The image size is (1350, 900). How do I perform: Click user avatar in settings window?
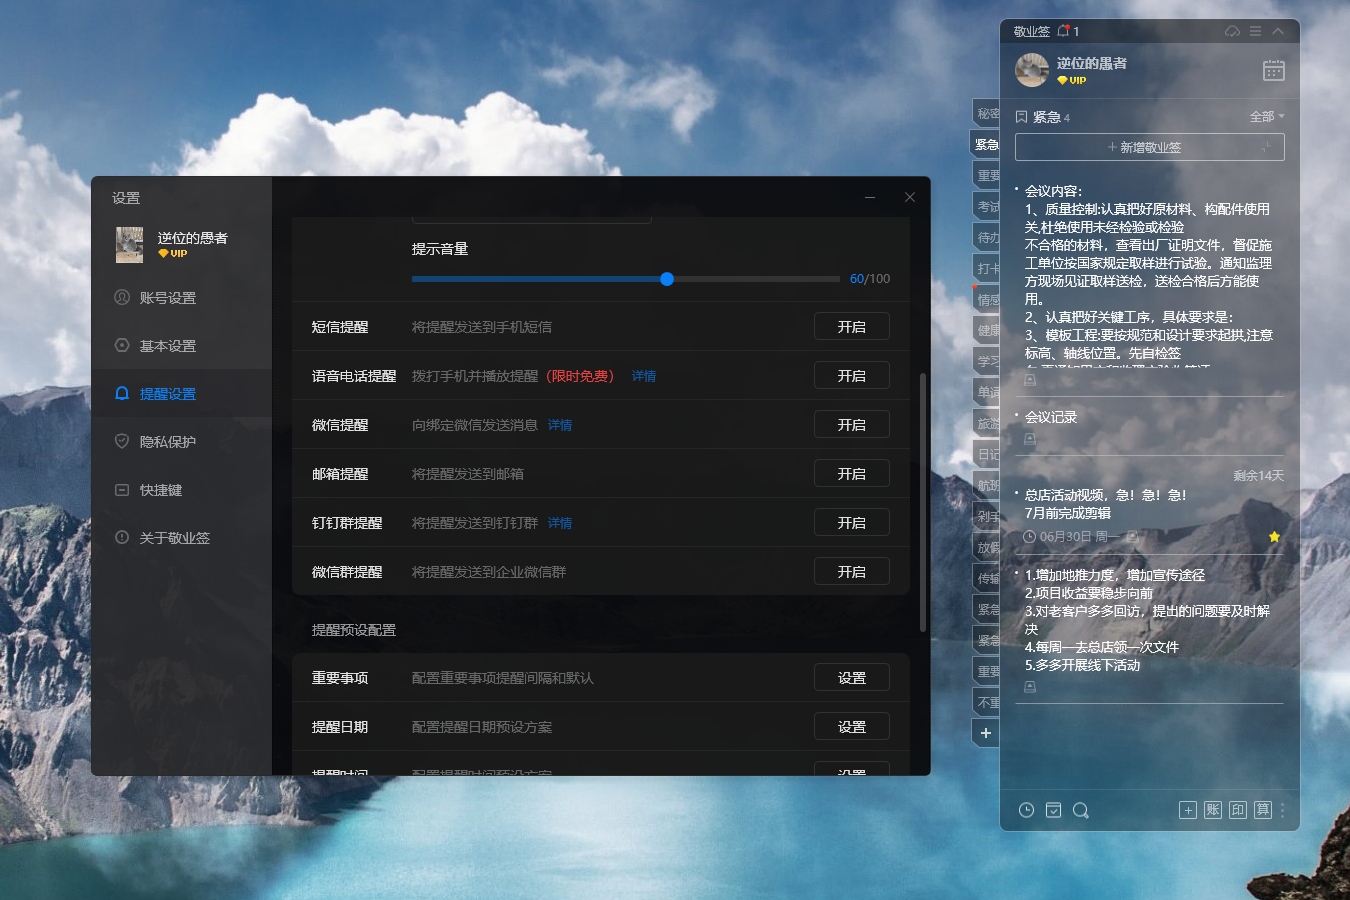pyautogui.click(x=129, y=245)
